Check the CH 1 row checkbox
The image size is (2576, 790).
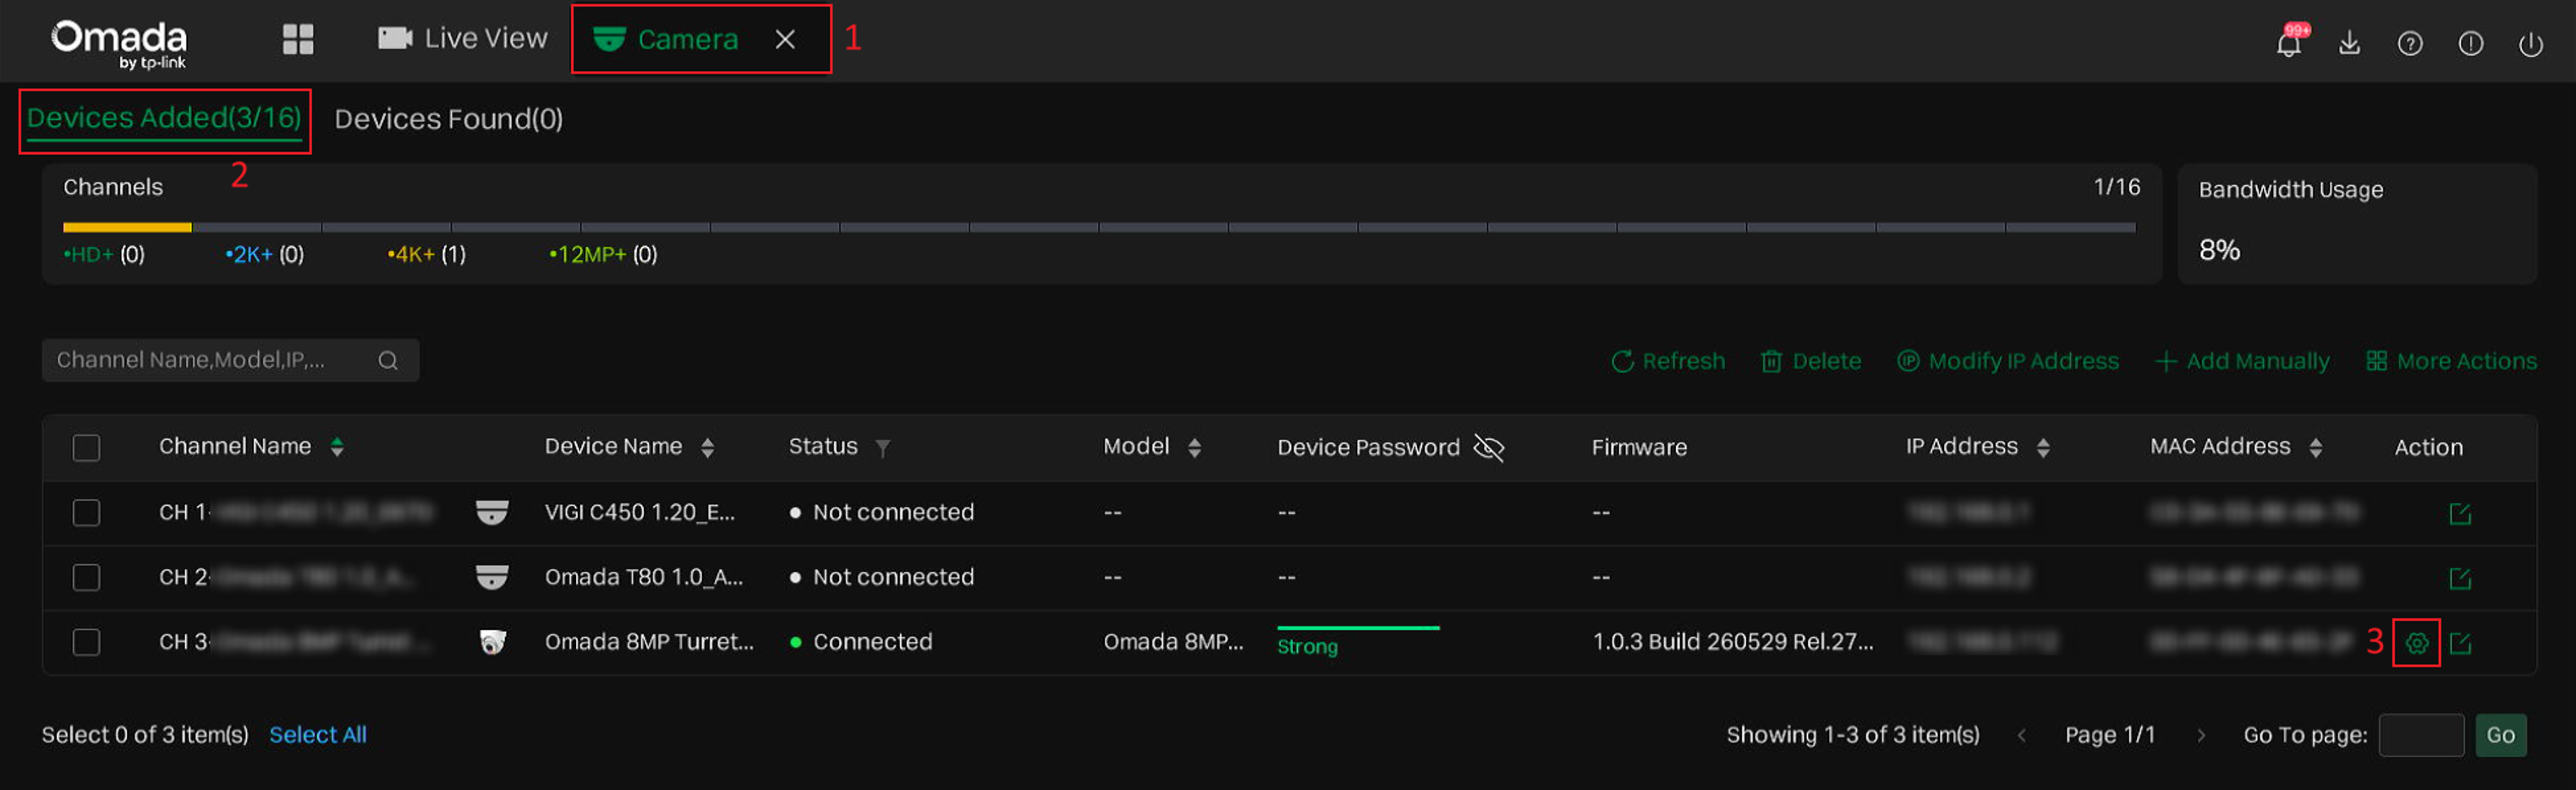pos(87,512)
